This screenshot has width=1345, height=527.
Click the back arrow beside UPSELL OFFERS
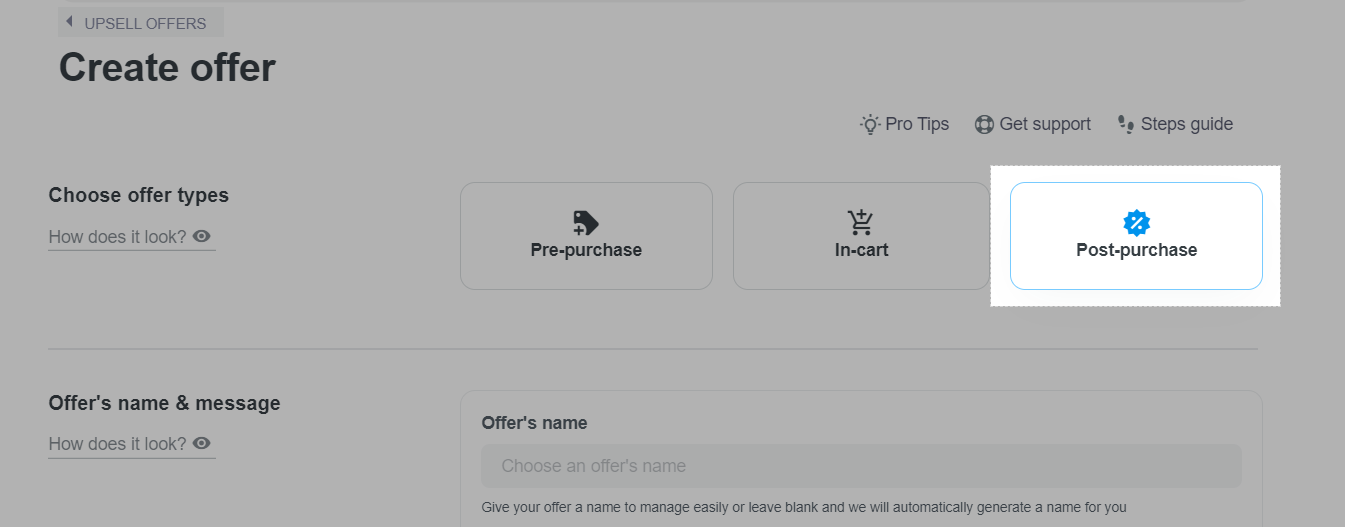pos(69,22)
